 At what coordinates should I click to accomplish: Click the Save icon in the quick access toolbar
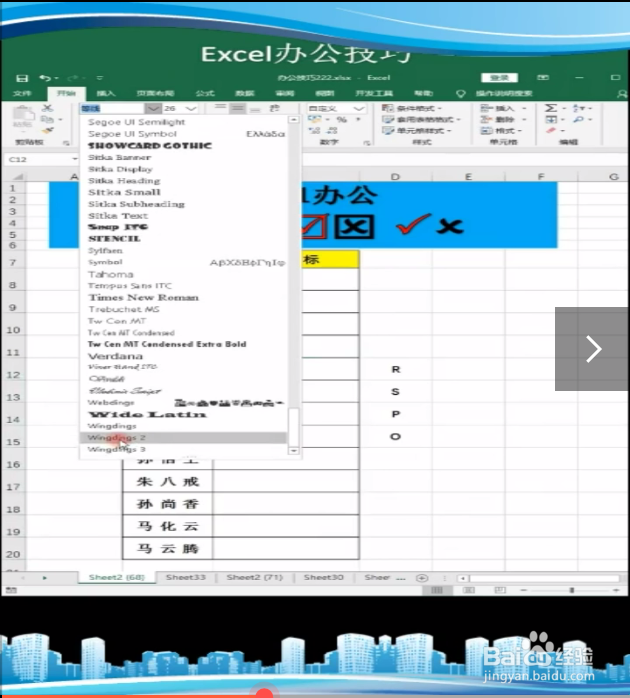(22, 78)
